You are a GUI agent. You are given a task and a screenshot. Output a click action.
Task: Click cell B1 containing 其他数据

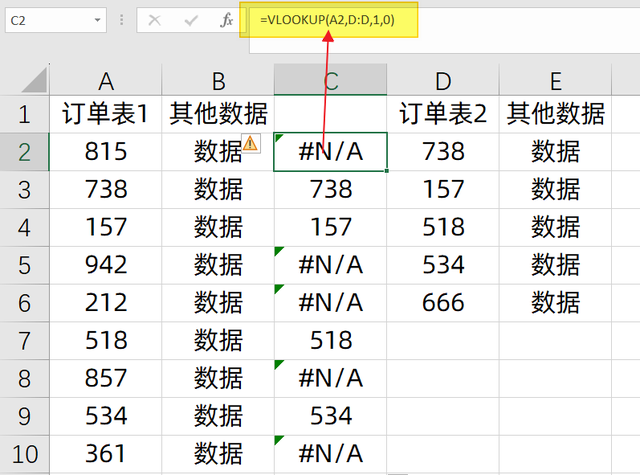tap(218, 114)
